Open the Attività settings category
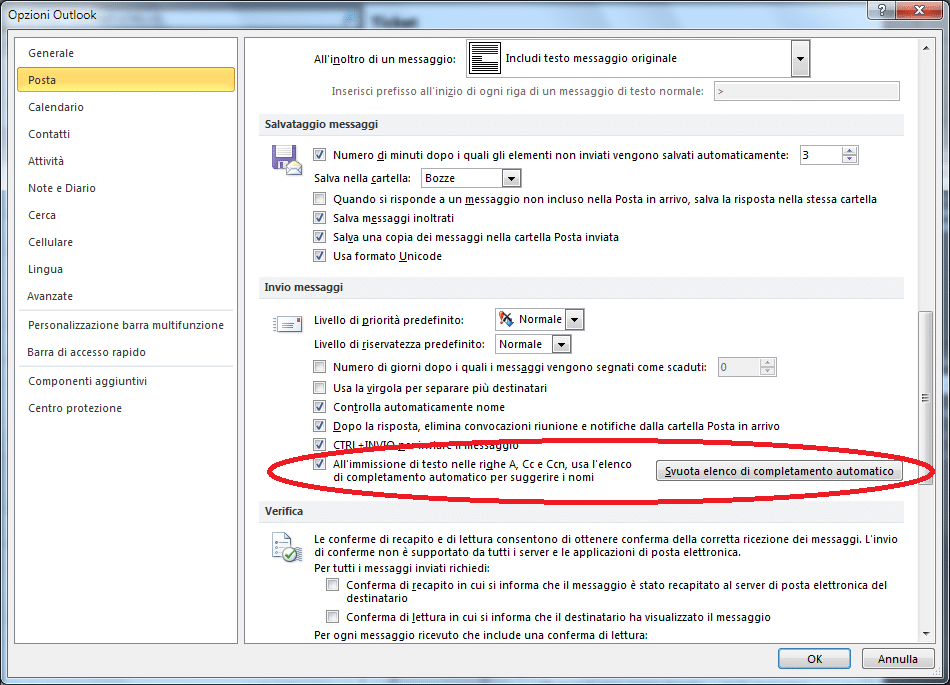The height and width of the screenshot is (685, 950). (x=126, y=161)
